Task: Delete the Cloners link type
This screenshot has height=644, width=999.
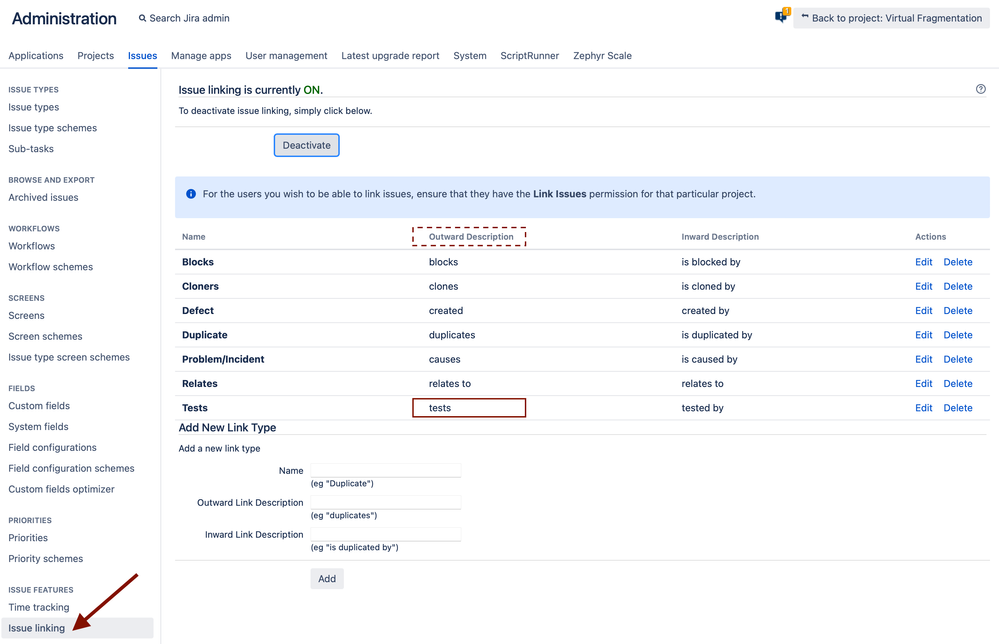Action: pyautogui.click(x=958, y=286)
